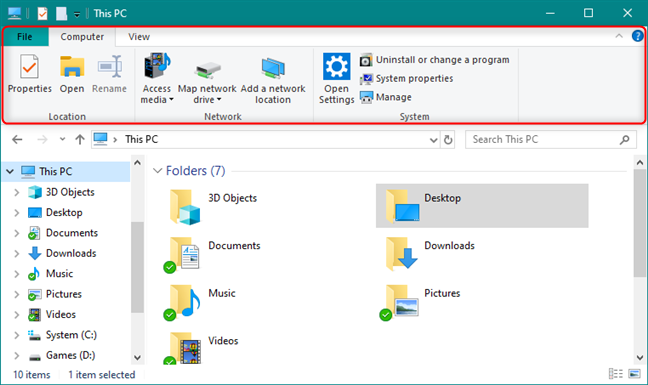Click navigation pane scroll down arrow
648x385 pixels.
(137, 357)
